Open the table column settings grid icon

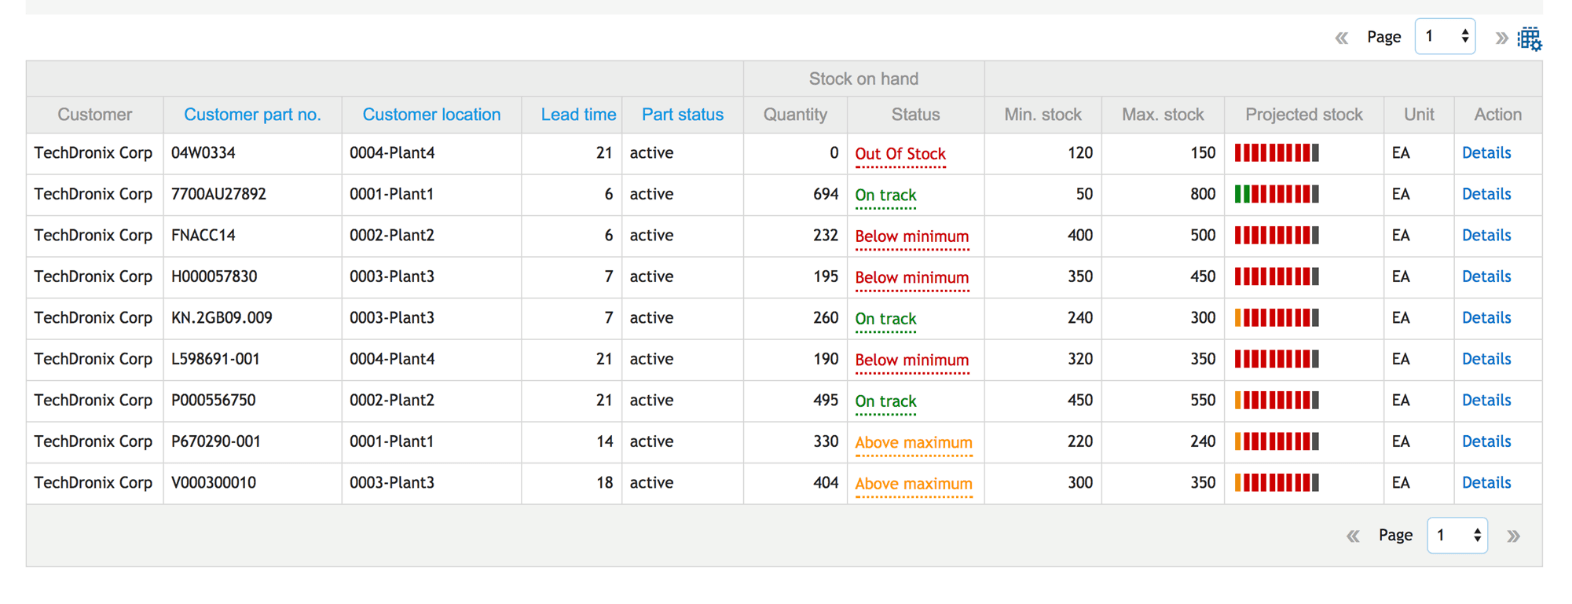[x=1529, y=39]
